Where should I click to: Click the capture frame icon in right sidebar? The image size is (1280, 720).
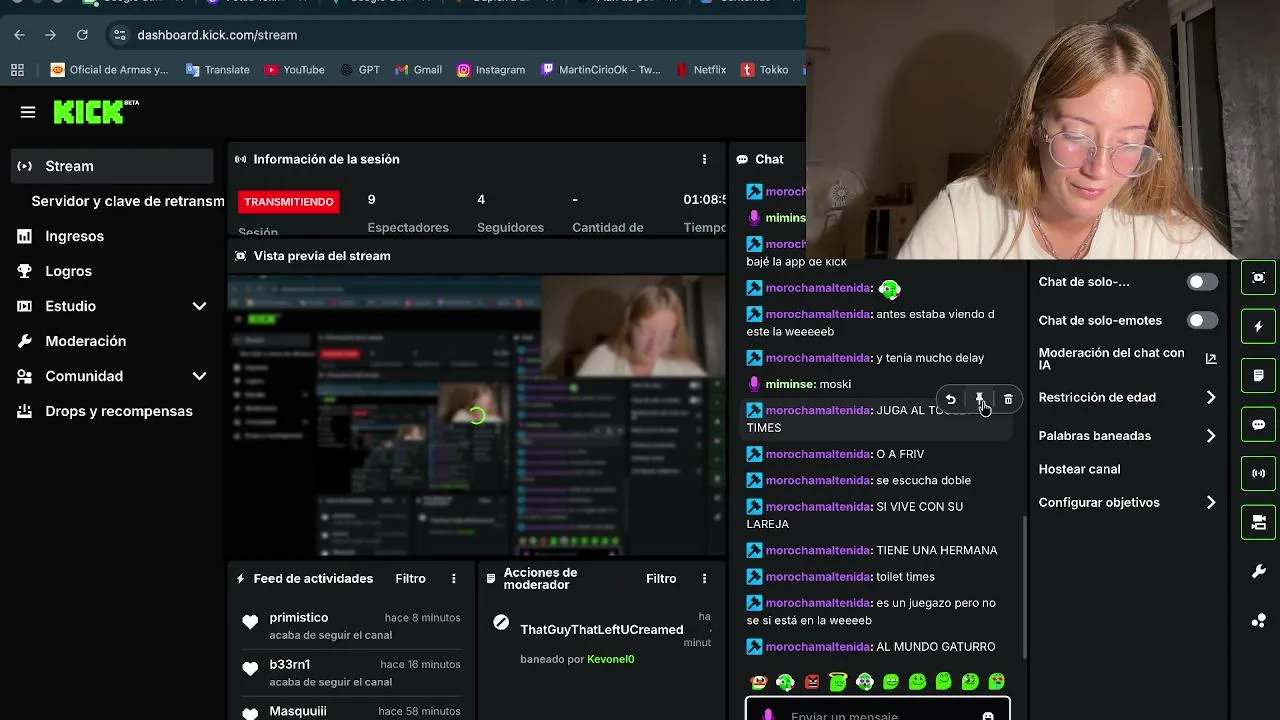pos(1258,278)
